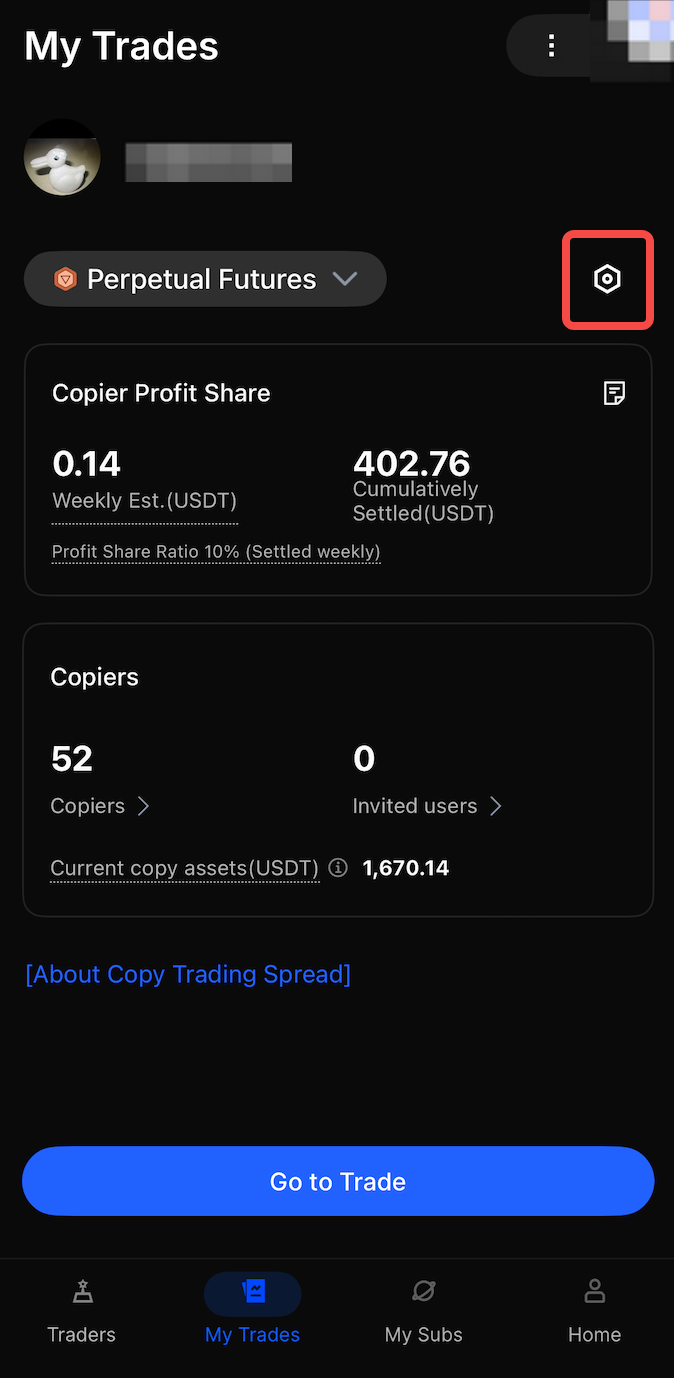The width and height of the screenshot is (674, 1378).
Task: Tap the three-dot more options button
Action: (551, 46)
